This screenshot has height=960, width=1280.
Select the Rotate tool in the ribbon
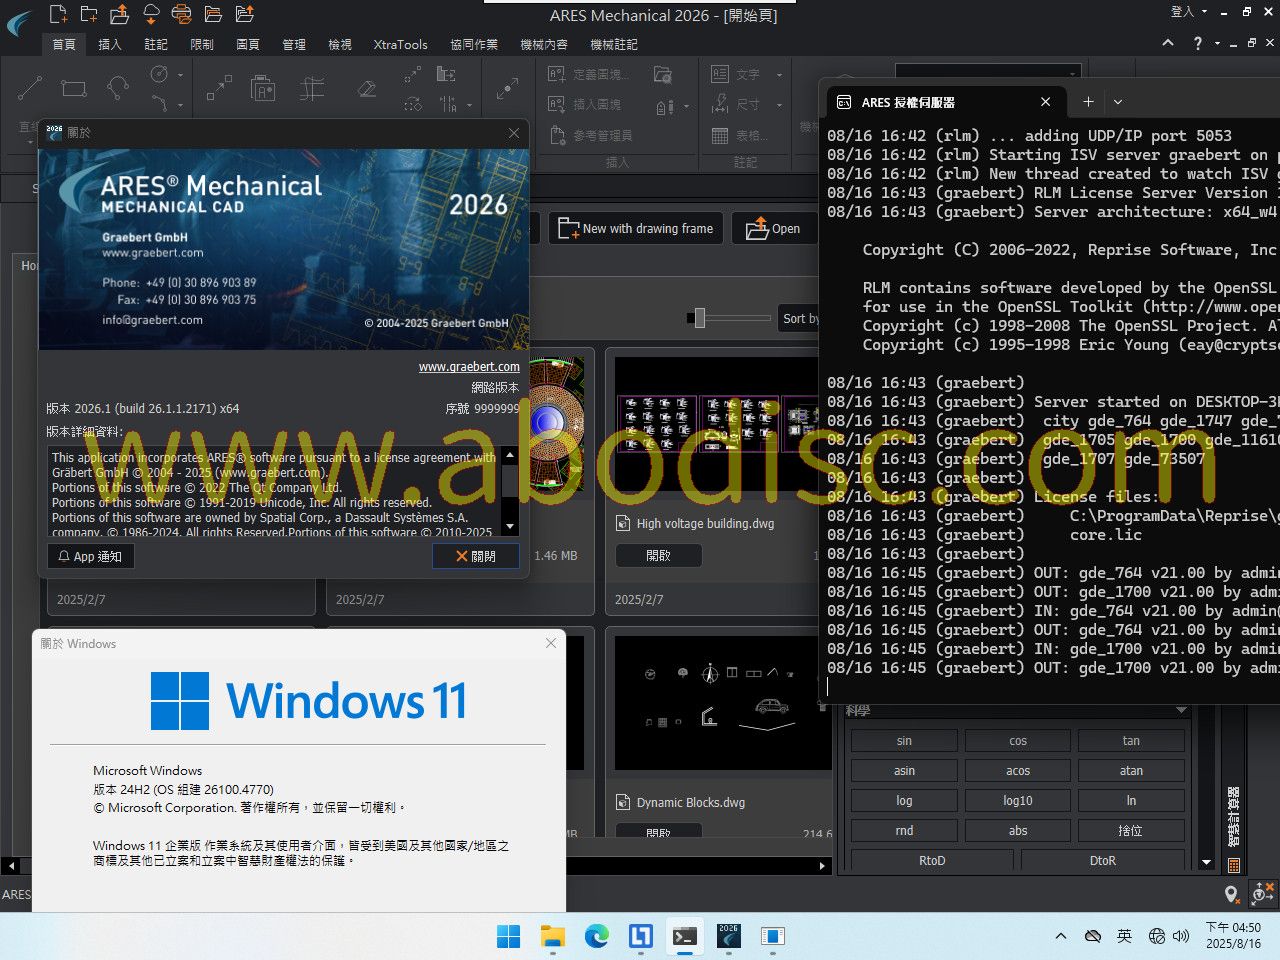pos(413,103)
